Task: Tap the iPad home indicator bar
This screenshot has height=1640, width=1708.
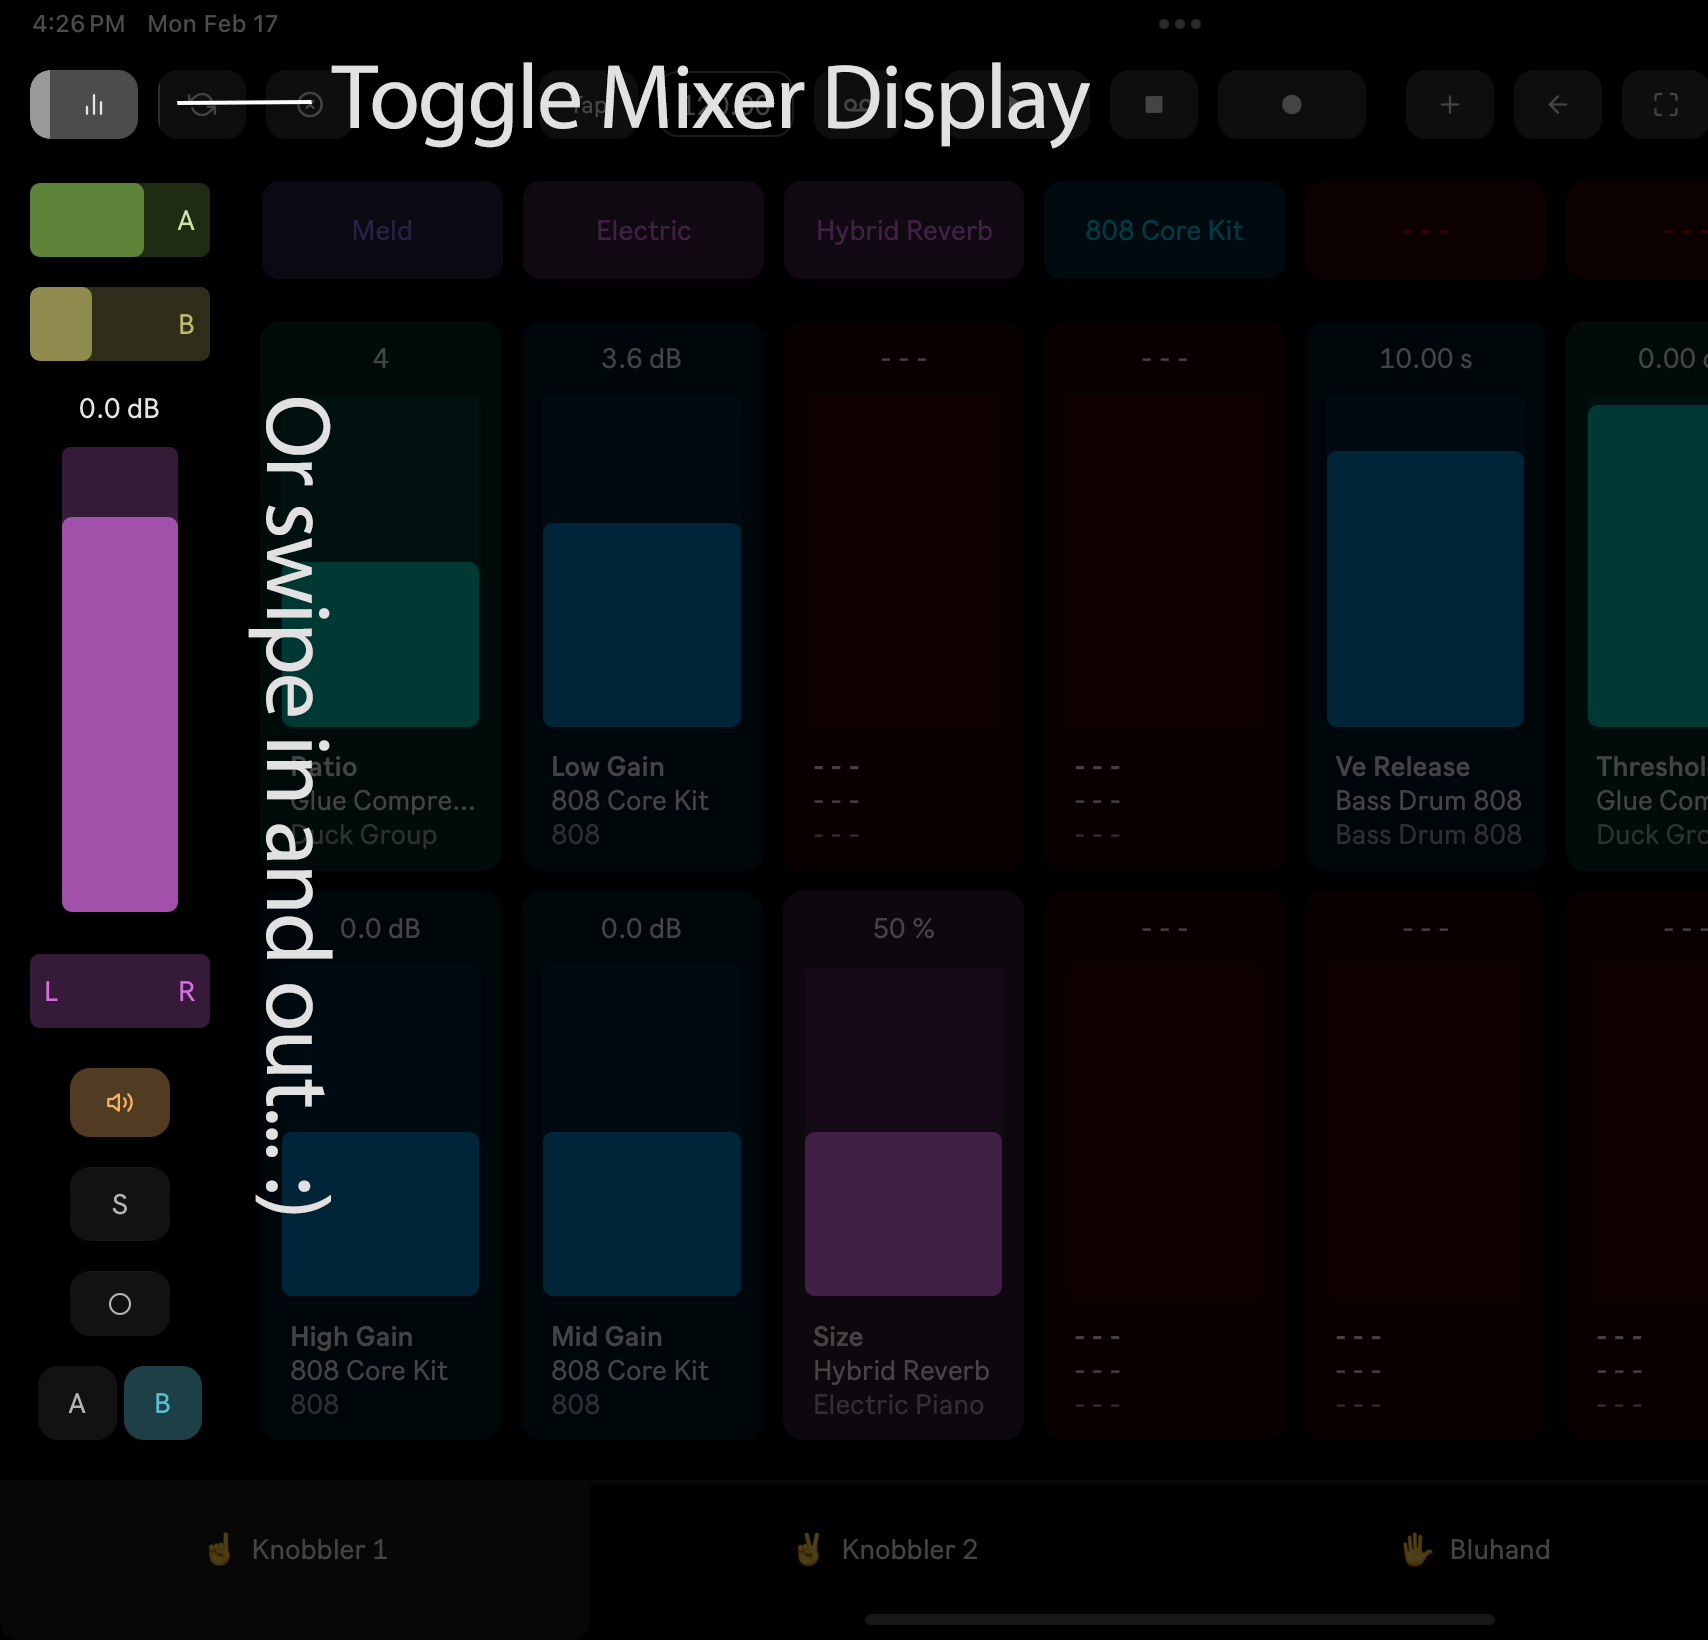Action: (1180, 1619)
